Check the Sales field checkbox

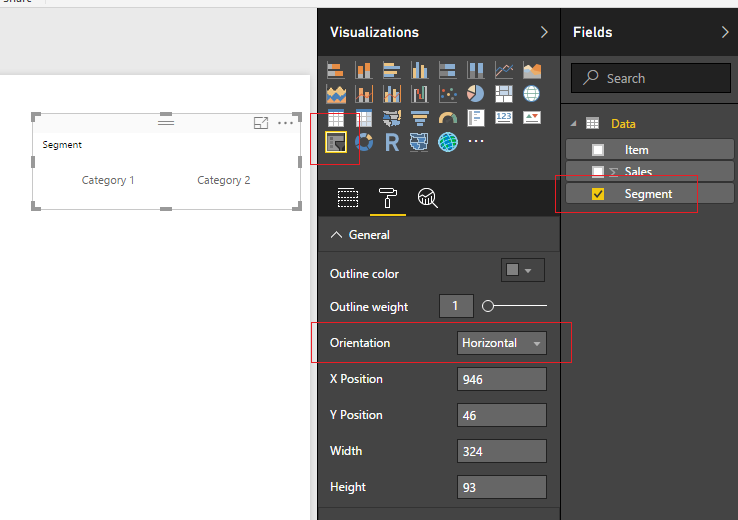[598, 172]
